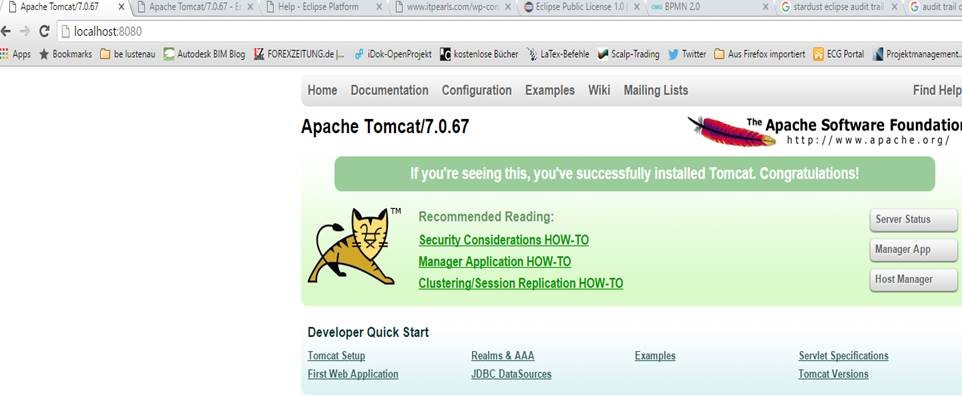Open the Apps shortcut in bookmarks bar

coord(16,54)
